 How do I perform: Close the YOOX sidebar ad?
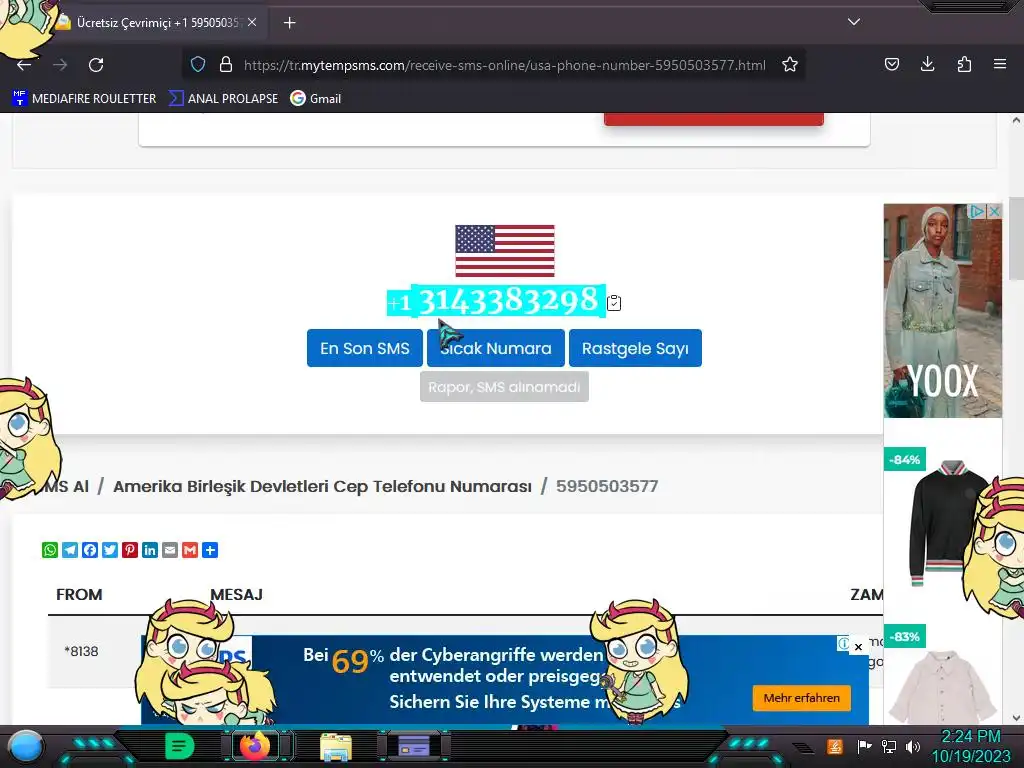[x=994, y=211]
